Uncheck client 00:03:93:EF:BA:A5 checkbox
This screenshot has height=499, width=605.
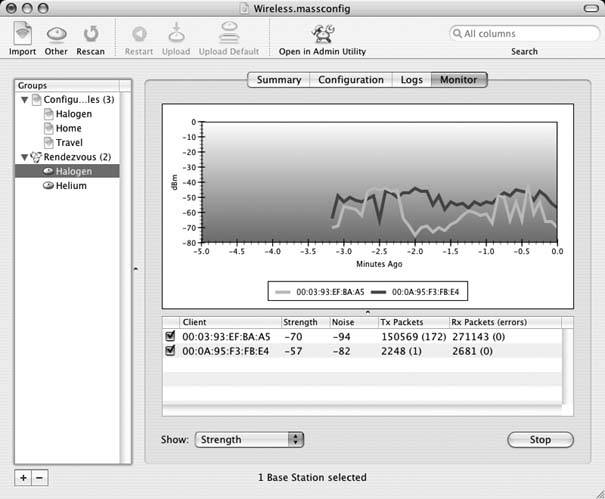(169, 337)
